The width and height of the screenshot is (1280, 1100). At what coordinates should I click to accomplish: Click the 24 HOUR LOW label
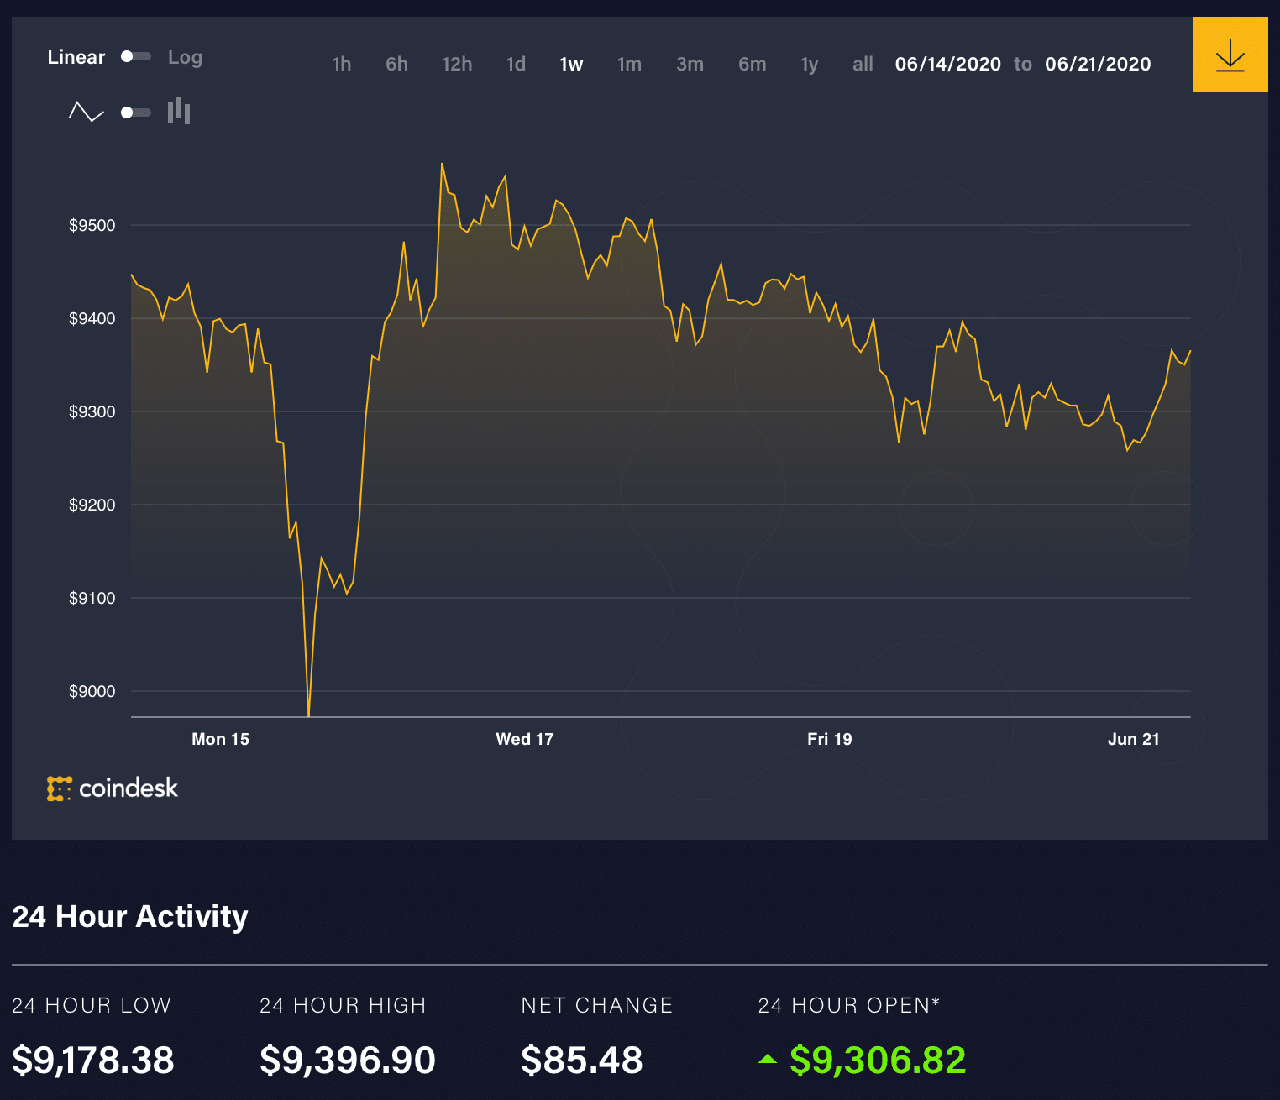[x=91, y=1005]
